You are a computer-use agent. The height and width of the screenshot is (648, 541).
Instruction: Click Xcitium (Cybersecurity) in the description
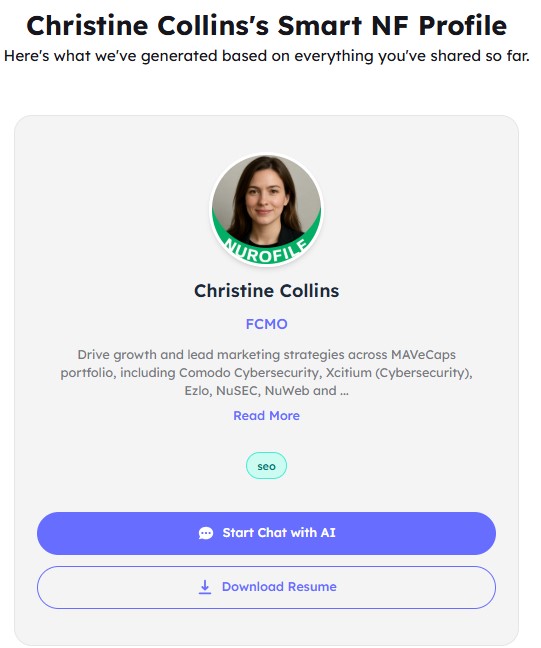coord(398,373)
